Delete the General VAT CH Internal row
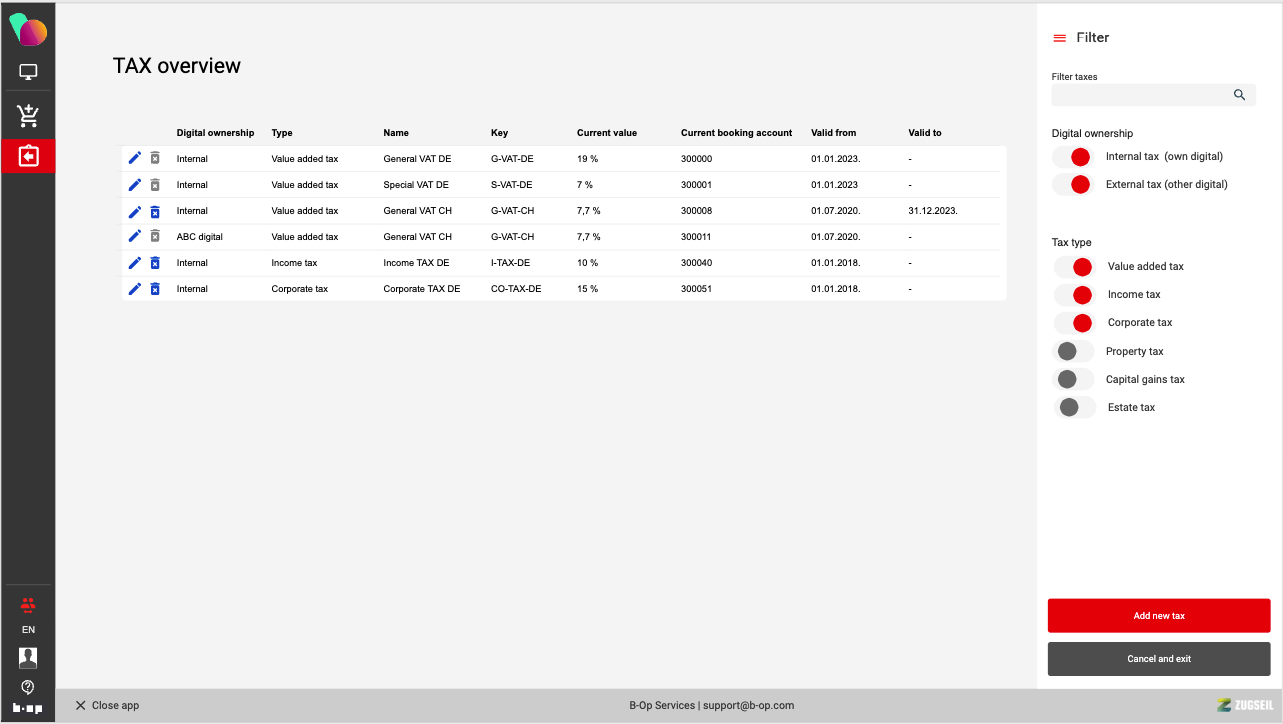 155,211
